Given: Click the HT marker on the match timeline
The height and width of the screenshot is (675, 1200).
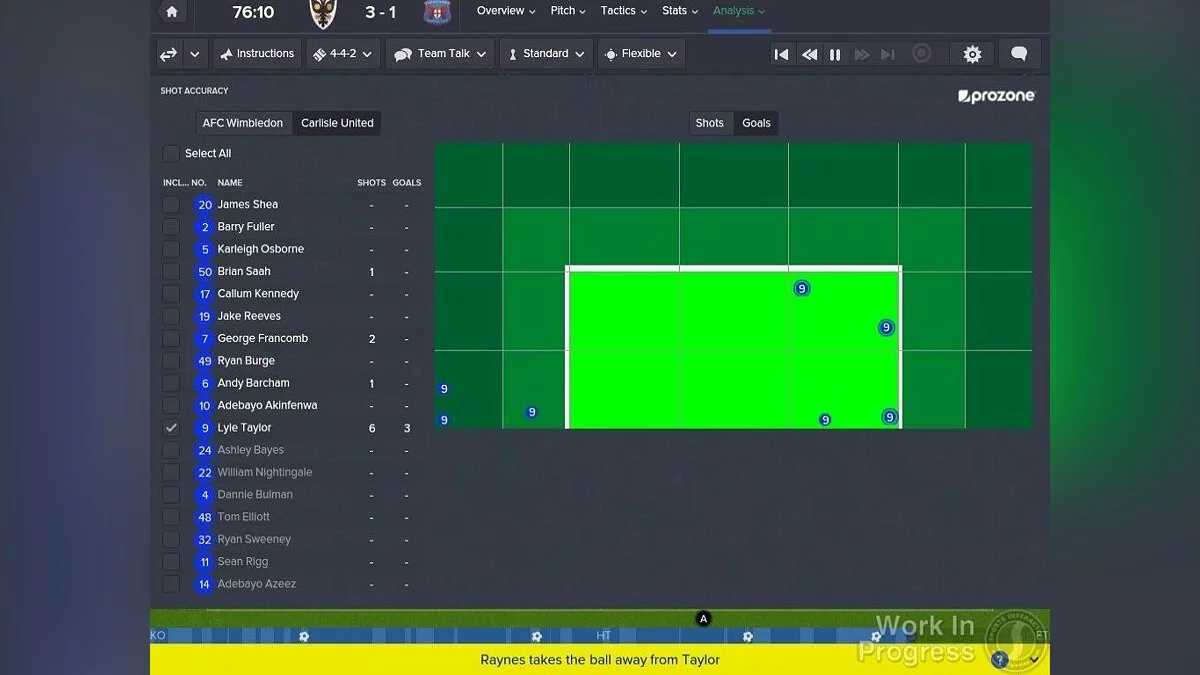Looking at the screenshot, I should coord(603,635).
